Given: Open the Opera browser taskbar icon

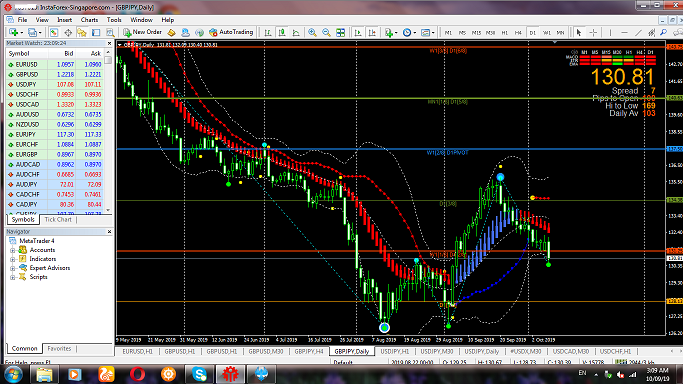Looking at the screenshot, I should tap(137, 374).
